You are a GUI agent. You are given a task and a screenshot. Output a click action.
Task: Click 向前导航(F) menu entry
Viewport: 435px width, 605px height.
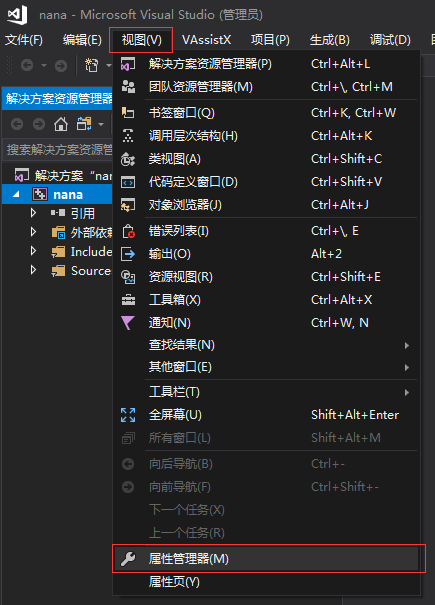click(x=266, y=487)
